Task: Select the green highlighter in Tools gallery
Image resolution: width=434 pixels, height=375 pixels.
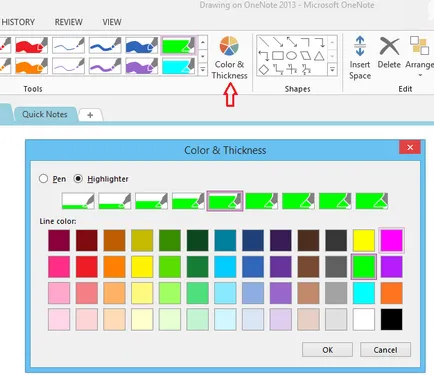Action: 178,45
